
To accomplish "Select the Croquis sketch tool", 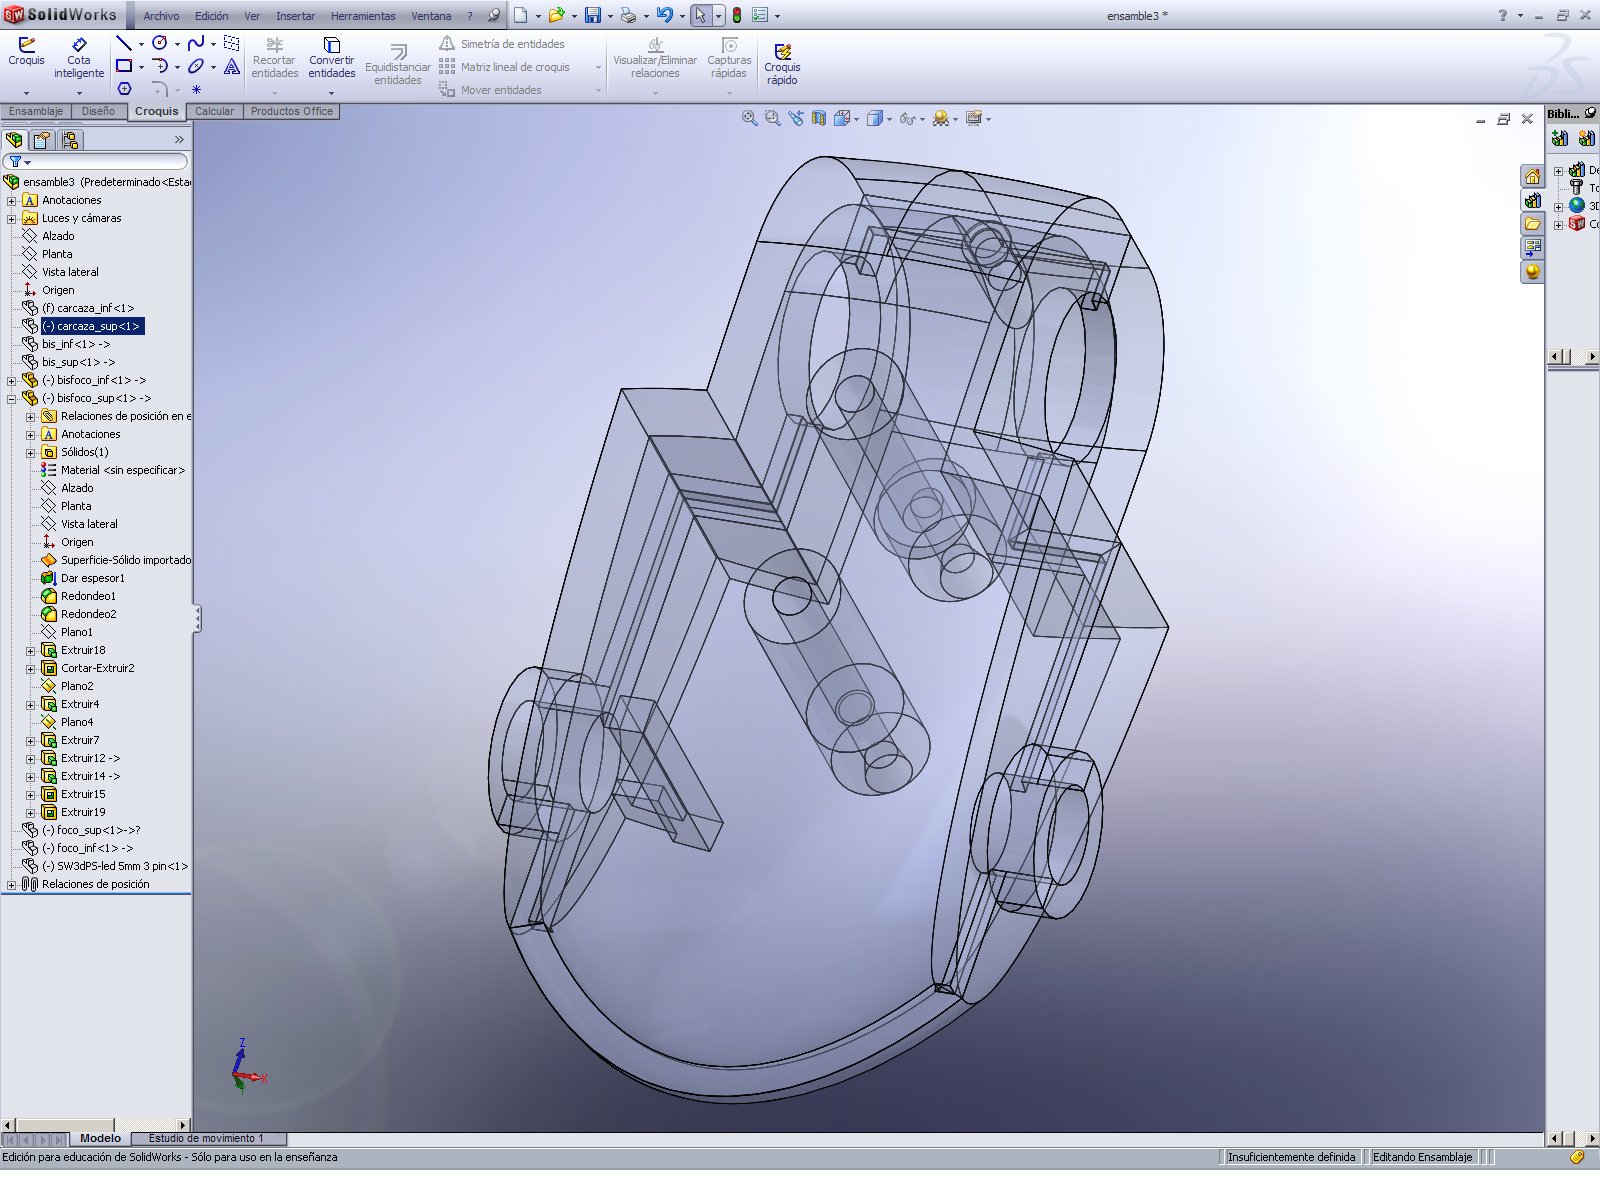I will (x=26, y=52).
